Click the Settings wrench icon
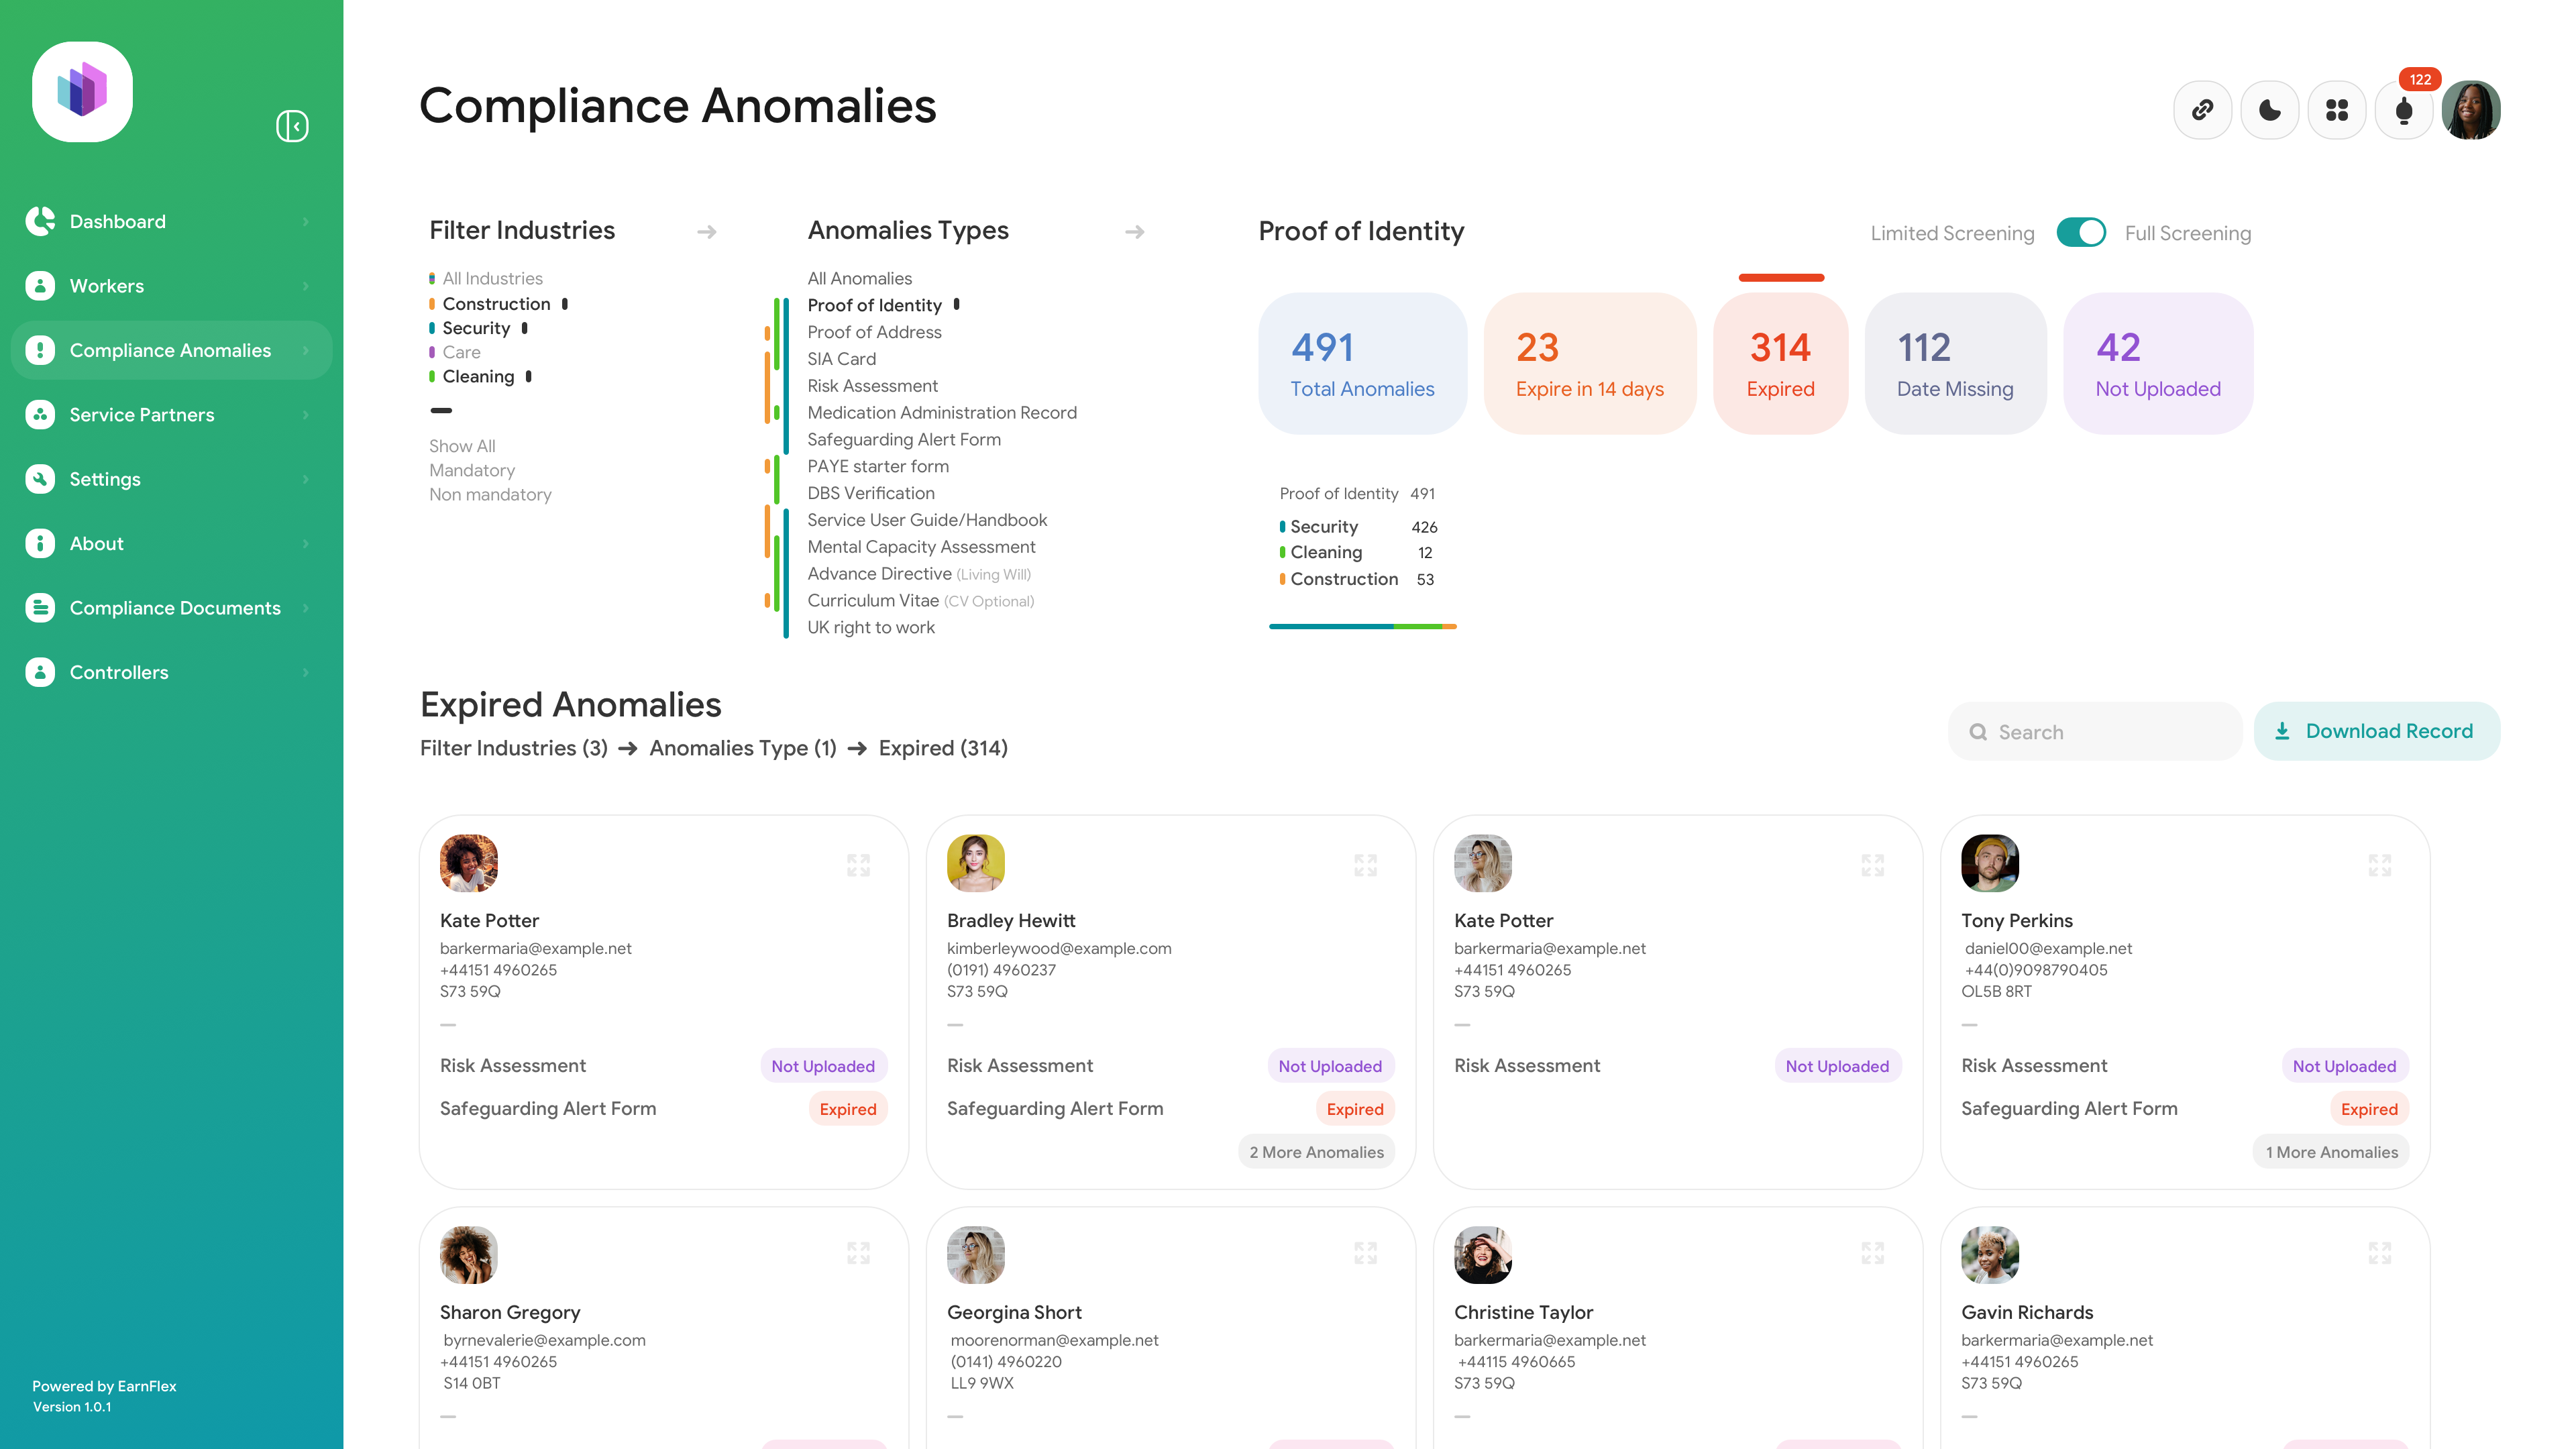 (40, 479)
